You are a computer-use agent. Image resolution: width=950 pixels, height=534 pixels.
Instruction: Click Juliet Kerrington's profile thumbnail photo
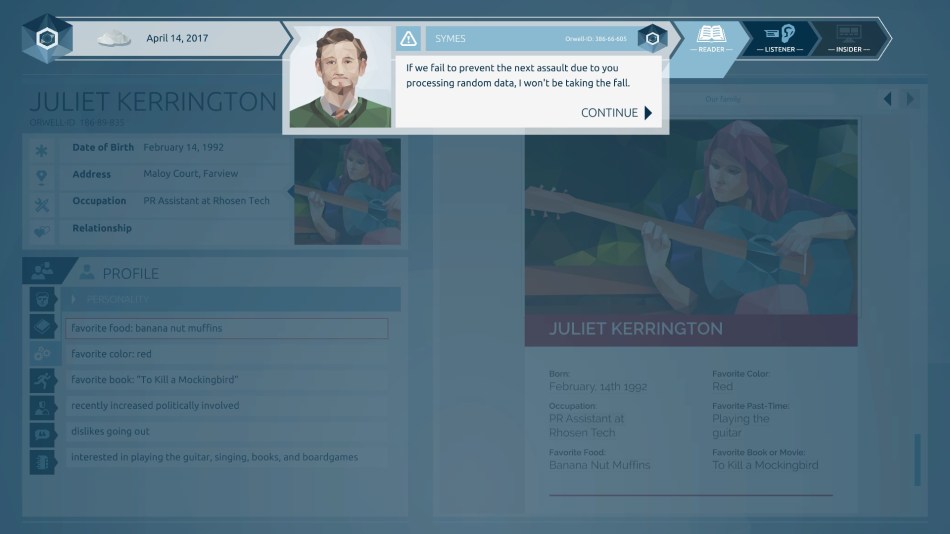point(347,191)
